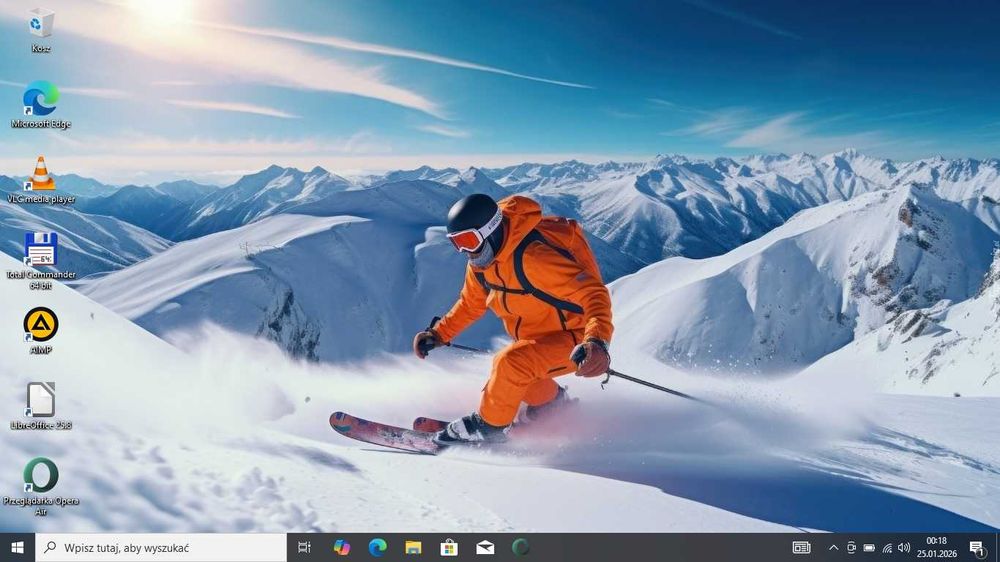The height and width of the screenshot is (562, 1000).
Task: Select the LibreOffice 25.8 desktop shortcut
Action: (41, 406)
